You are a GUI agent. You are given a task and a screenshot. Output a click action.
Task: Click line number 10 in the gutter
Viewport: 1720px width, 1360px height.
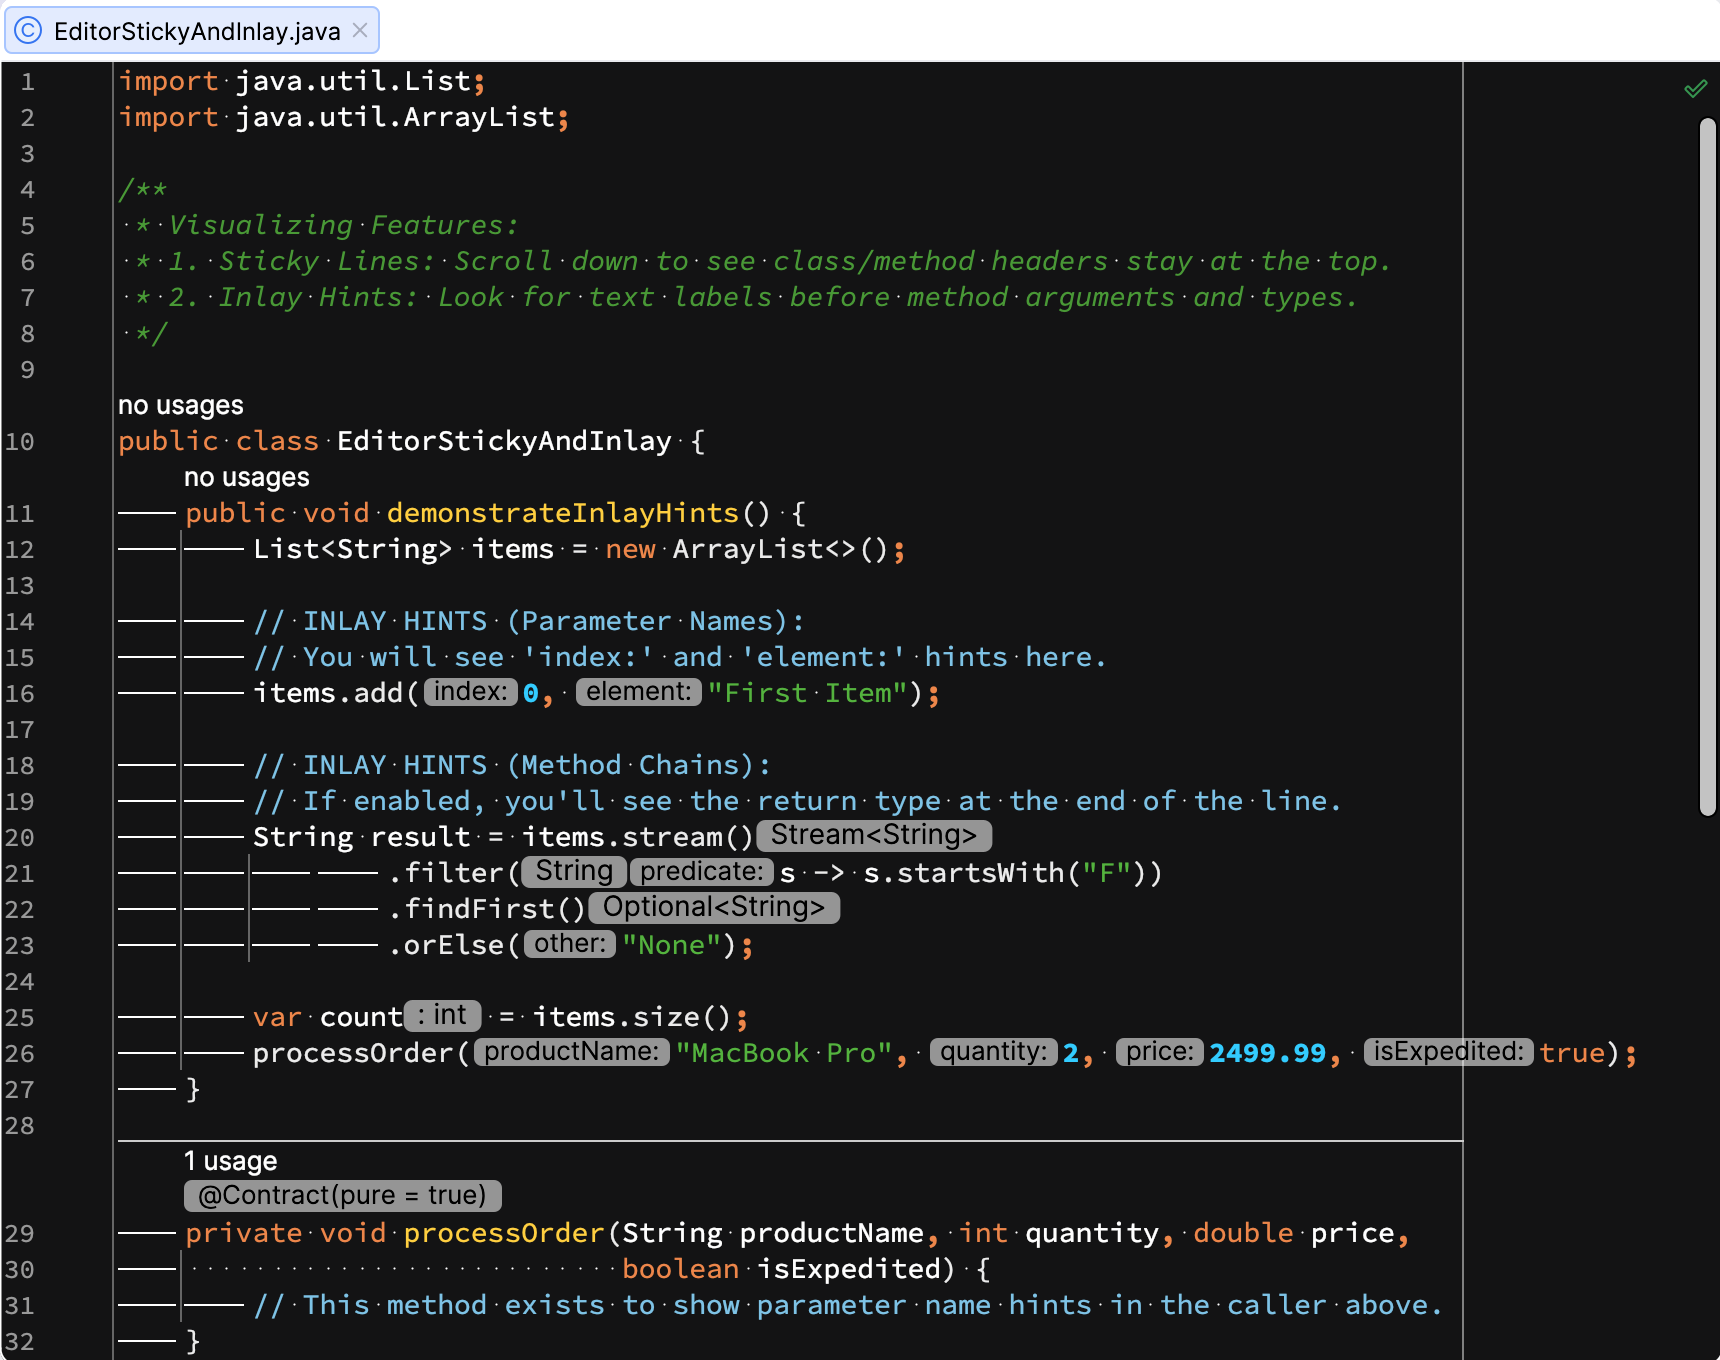pos(19,441)
